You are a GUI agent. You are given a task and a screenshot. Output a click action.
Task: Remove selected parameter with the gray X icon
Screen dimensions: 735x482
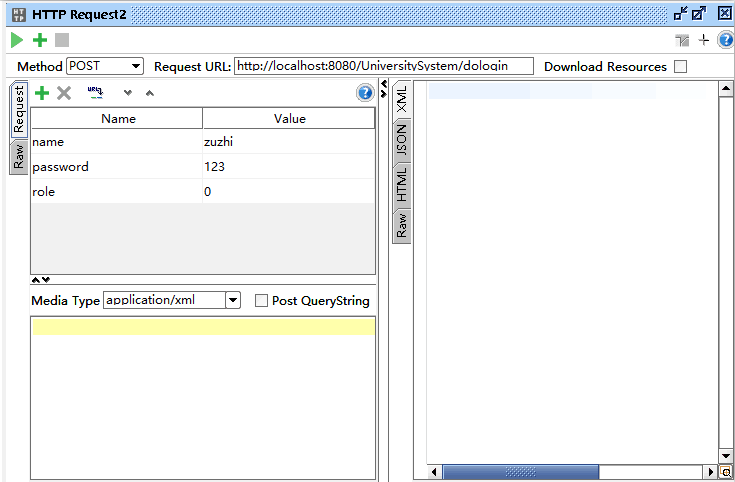[x=64, y=93]
